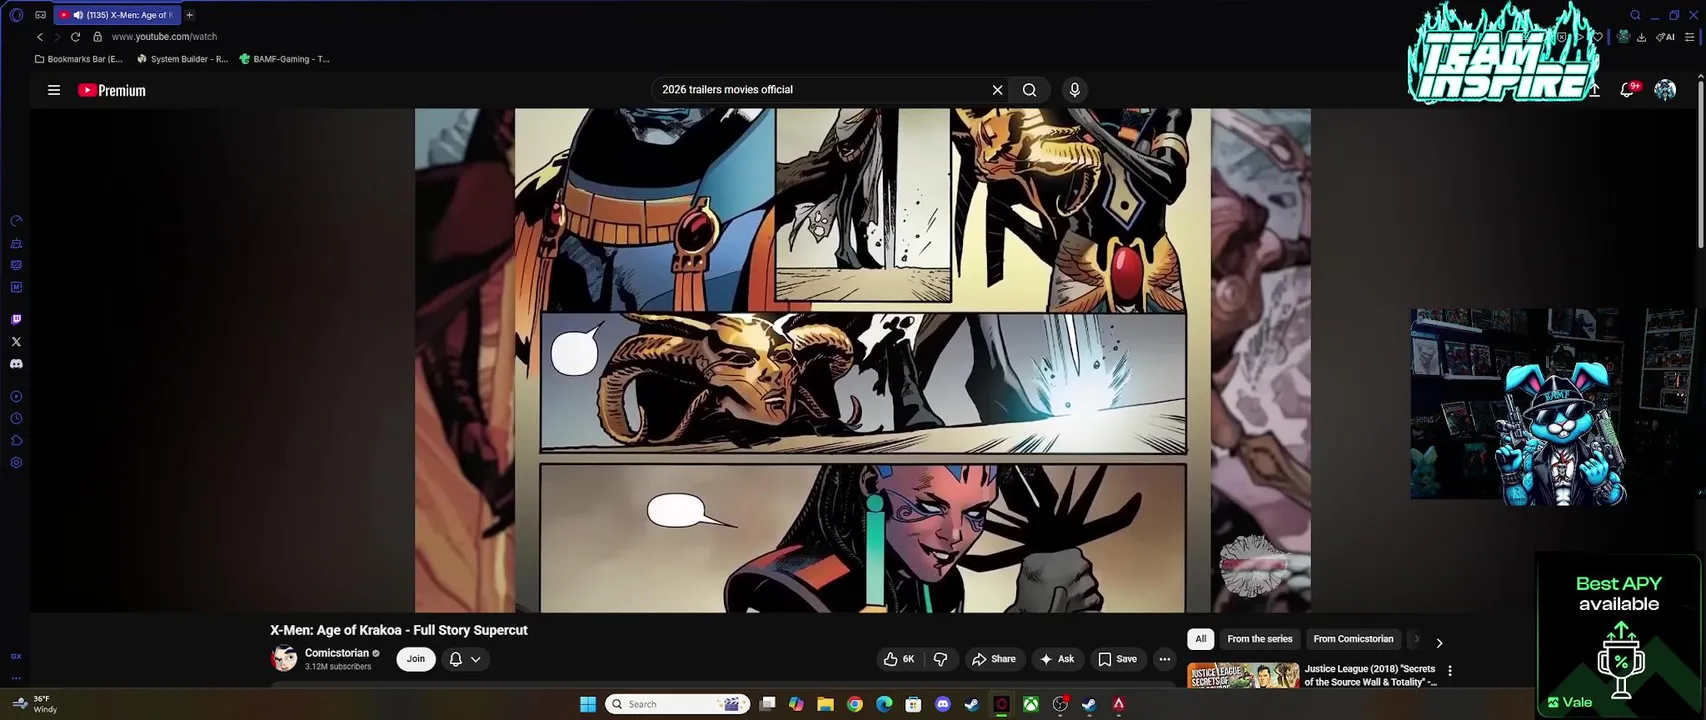Focus the YouTube search box

(820, 90)
